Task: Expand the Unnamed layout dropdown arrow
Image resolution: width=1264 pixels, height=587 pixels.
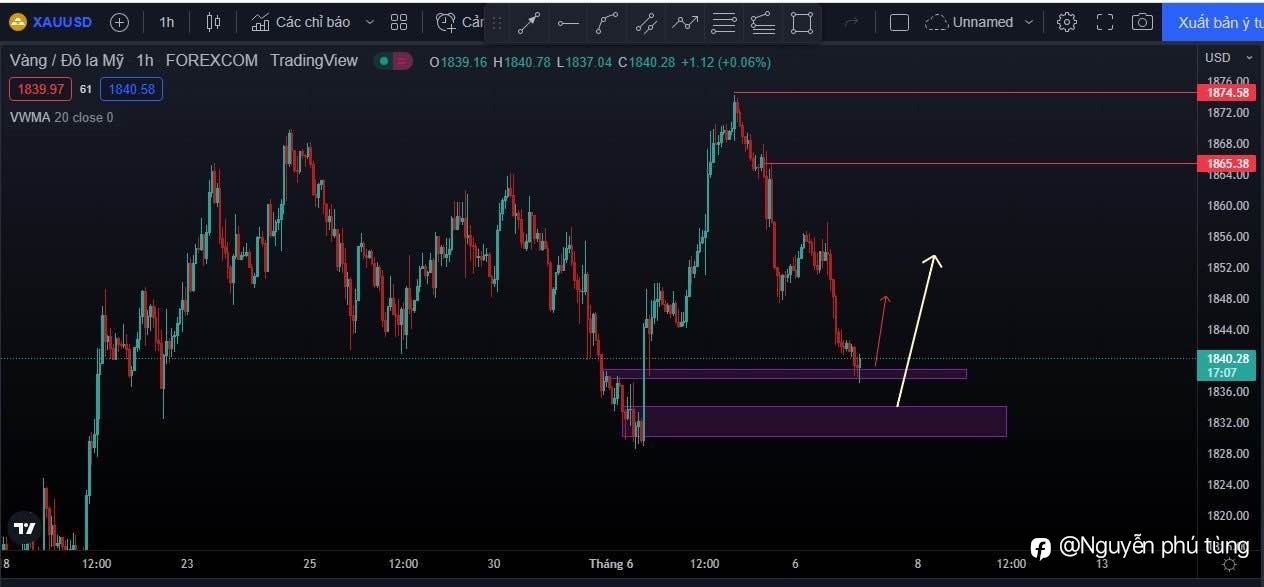Action: click(1028, 22)
